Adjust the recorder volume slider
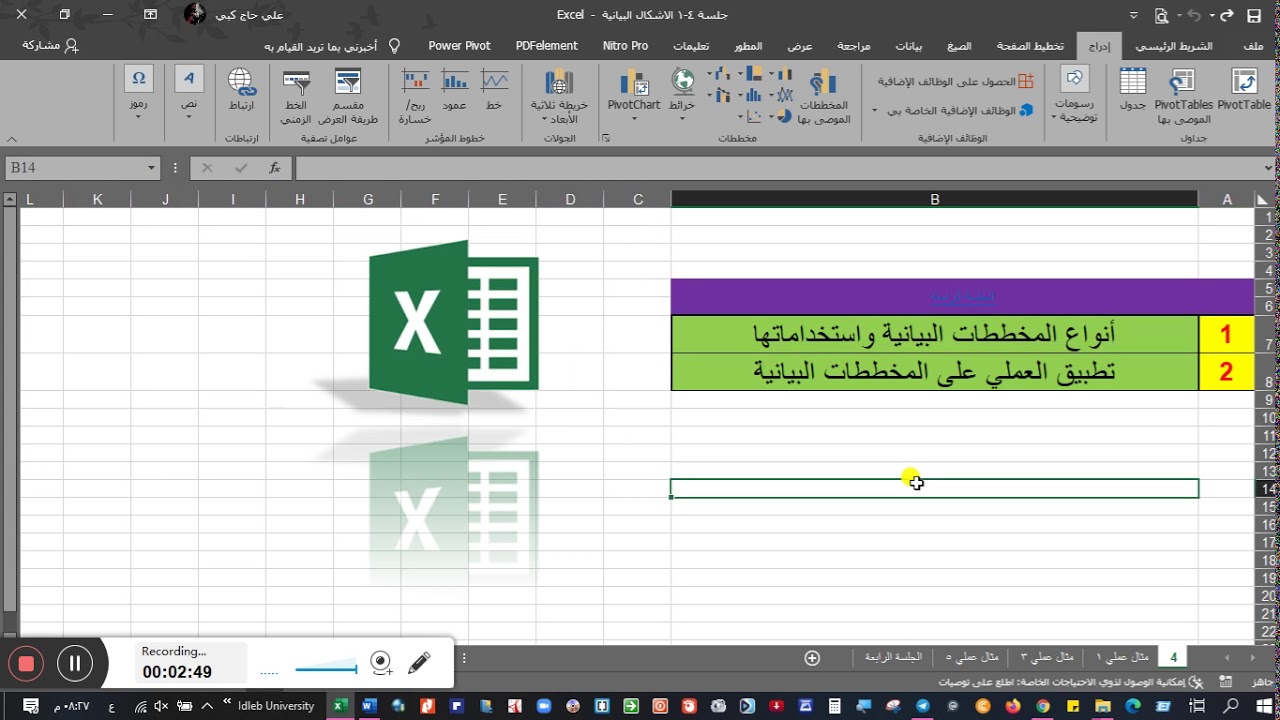The image size is (1280, 720). (x=327, y=668)
